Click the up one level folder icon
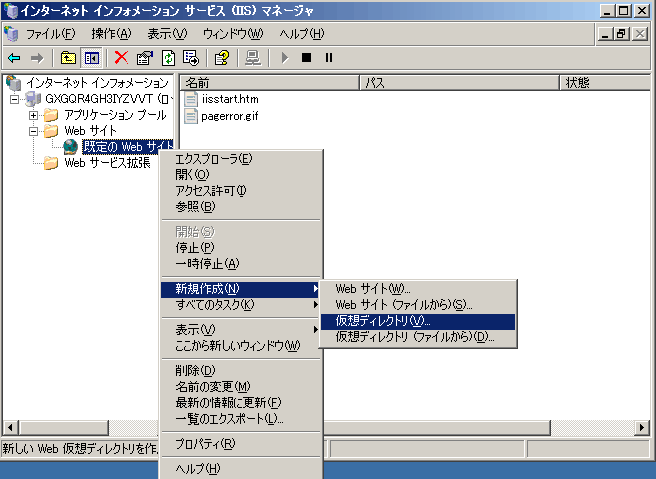 tap(68, 58)
